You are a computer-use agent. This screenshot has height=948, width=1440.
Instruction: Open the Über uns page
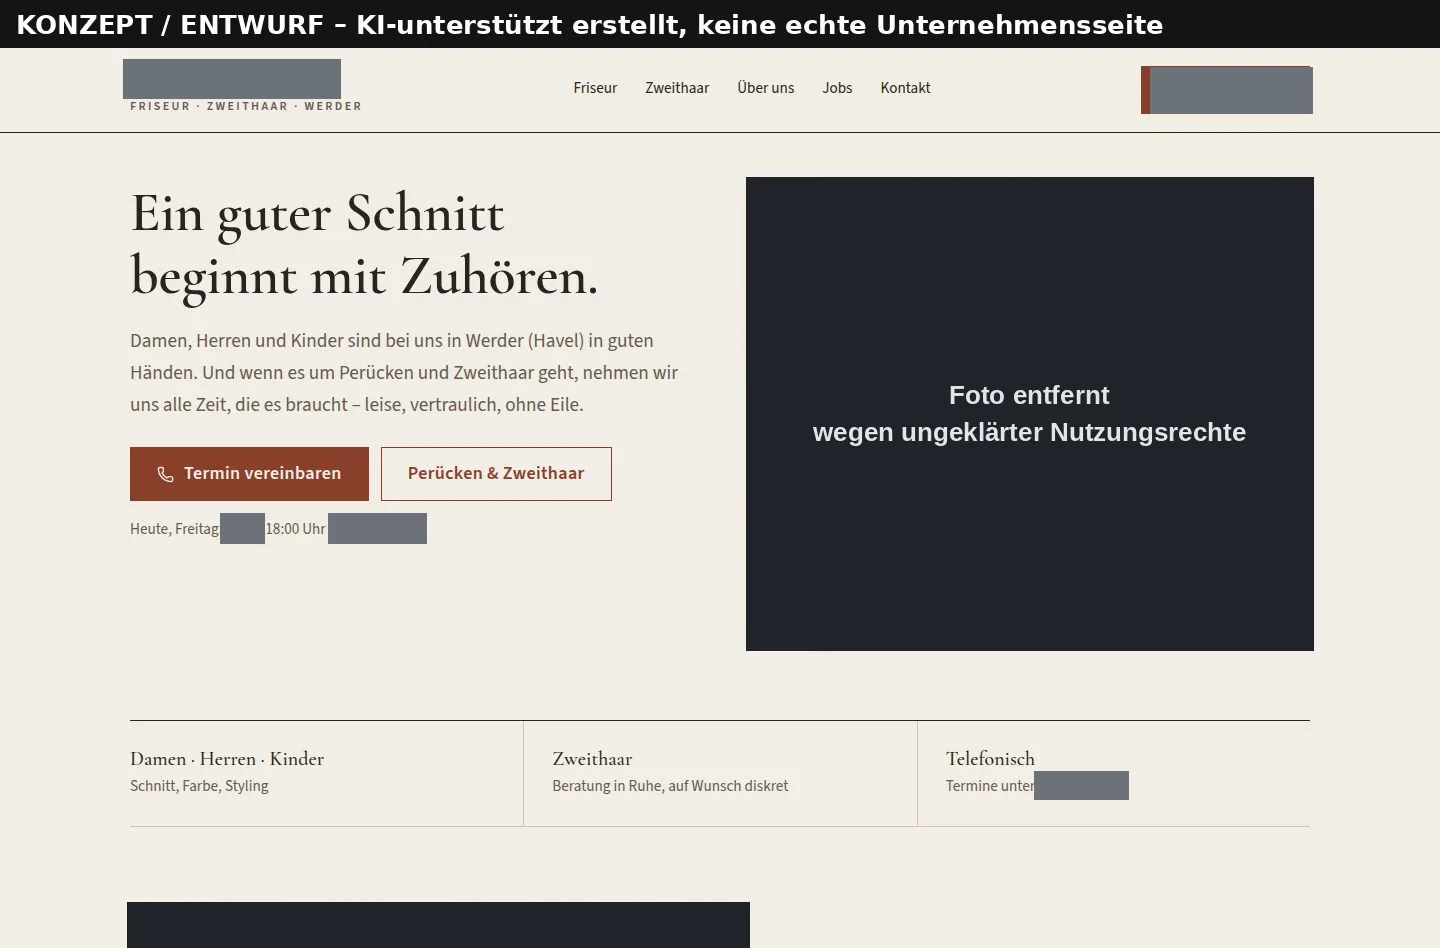coord(766,88)
